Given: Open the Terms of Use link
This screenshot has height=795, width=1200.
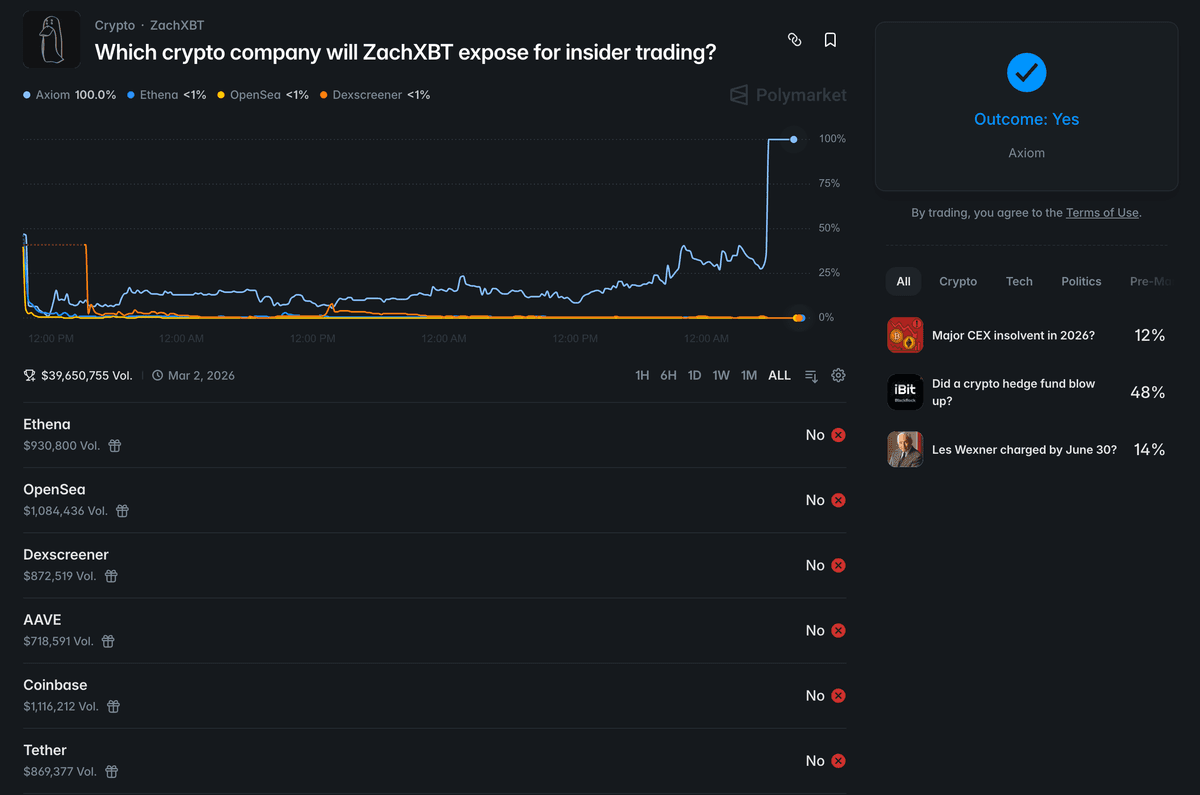Looking at the screenshot, I should tap(1102, 212).
